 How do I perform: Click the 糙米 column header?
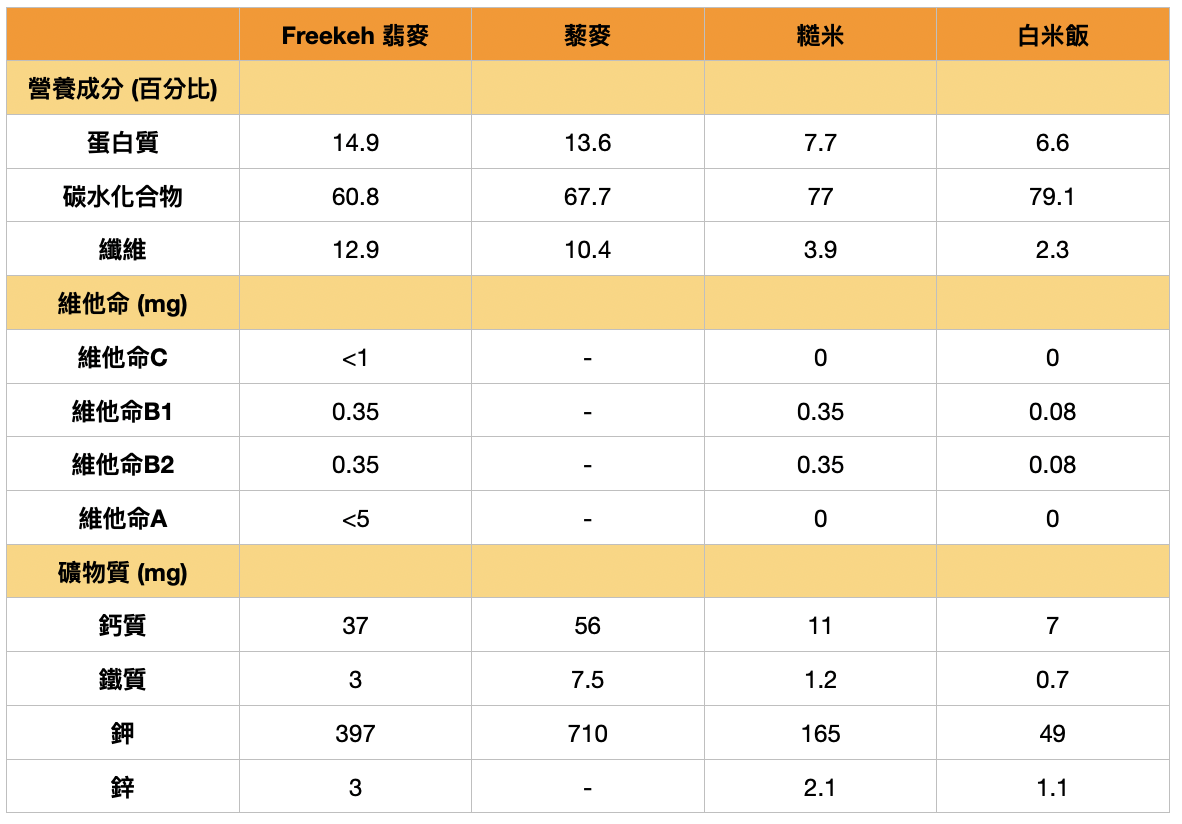click(x=820, y=36)
